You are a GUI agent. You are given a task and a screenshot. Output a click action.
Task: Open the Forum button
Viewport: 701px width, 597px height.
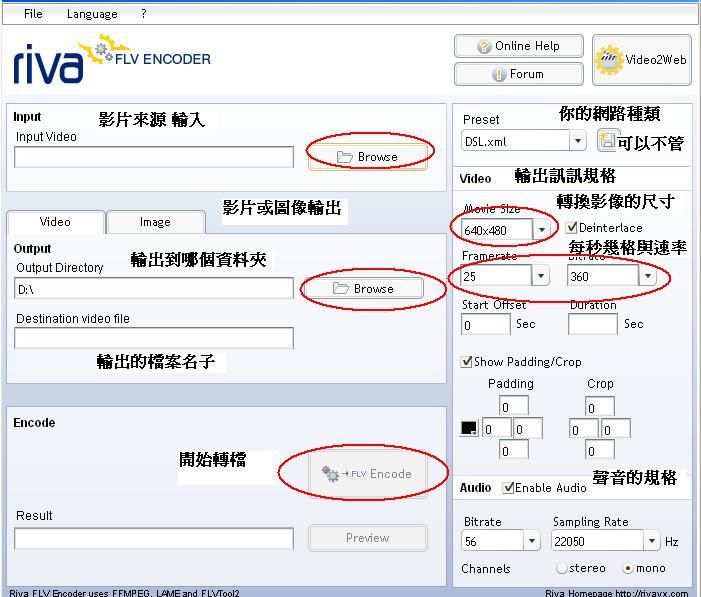pos(519,74)
